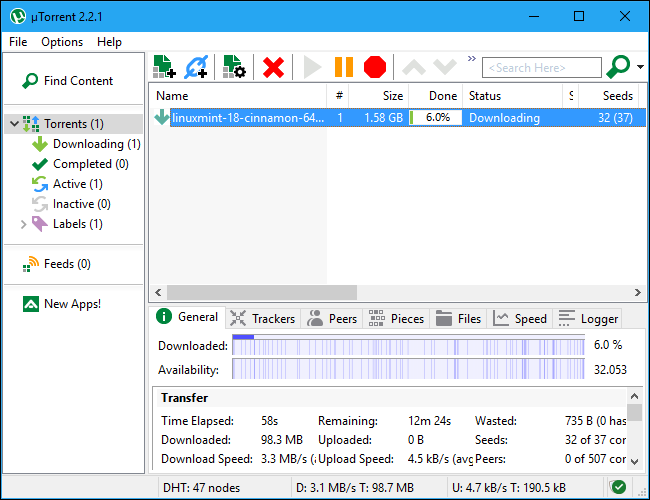650x500 pixels.
Task: Collapse the Torrents tree node
Action: tap(15, 124)
